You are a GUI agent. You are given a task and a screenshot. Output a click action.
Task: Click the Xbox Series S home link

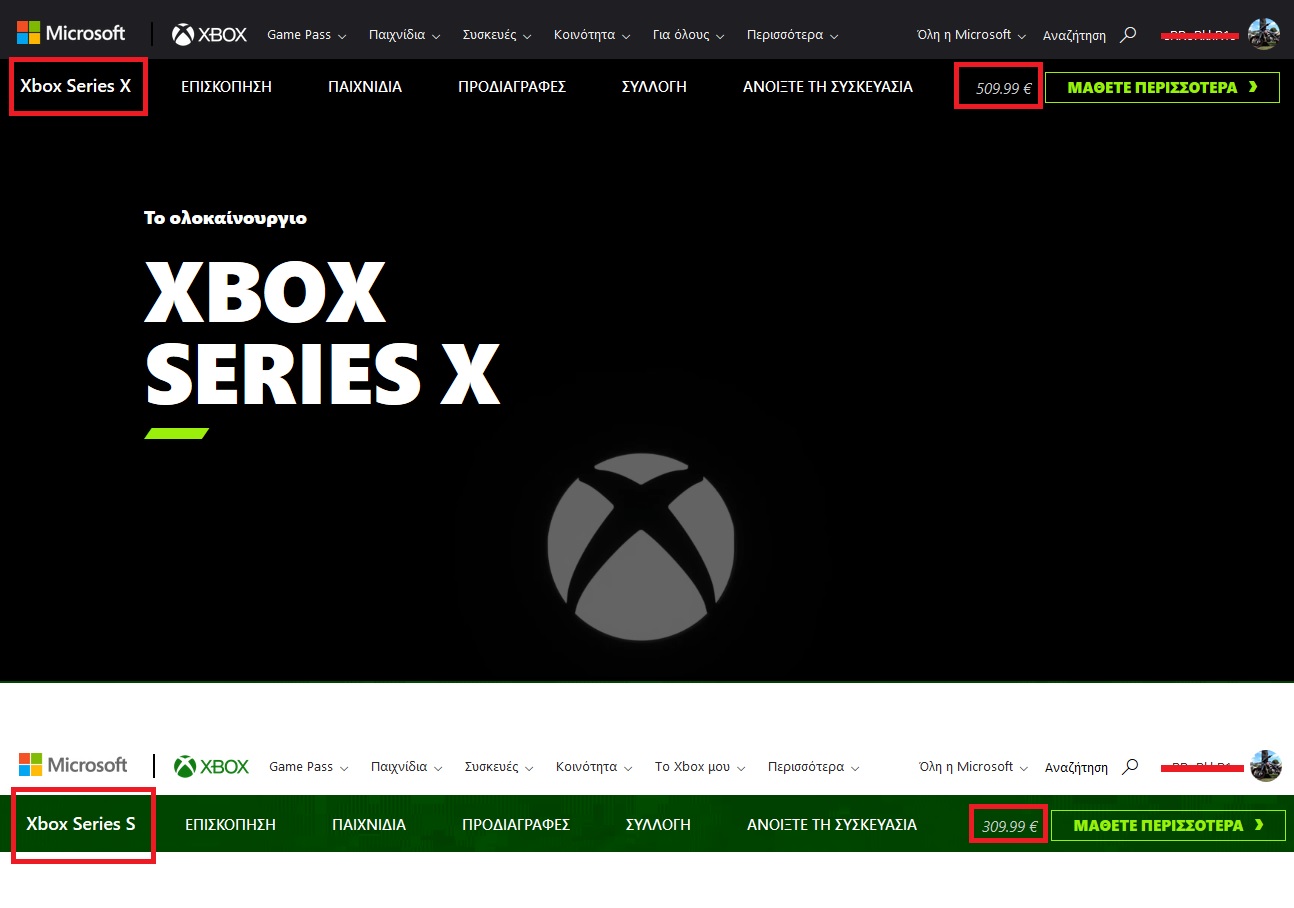coord(80,825)
